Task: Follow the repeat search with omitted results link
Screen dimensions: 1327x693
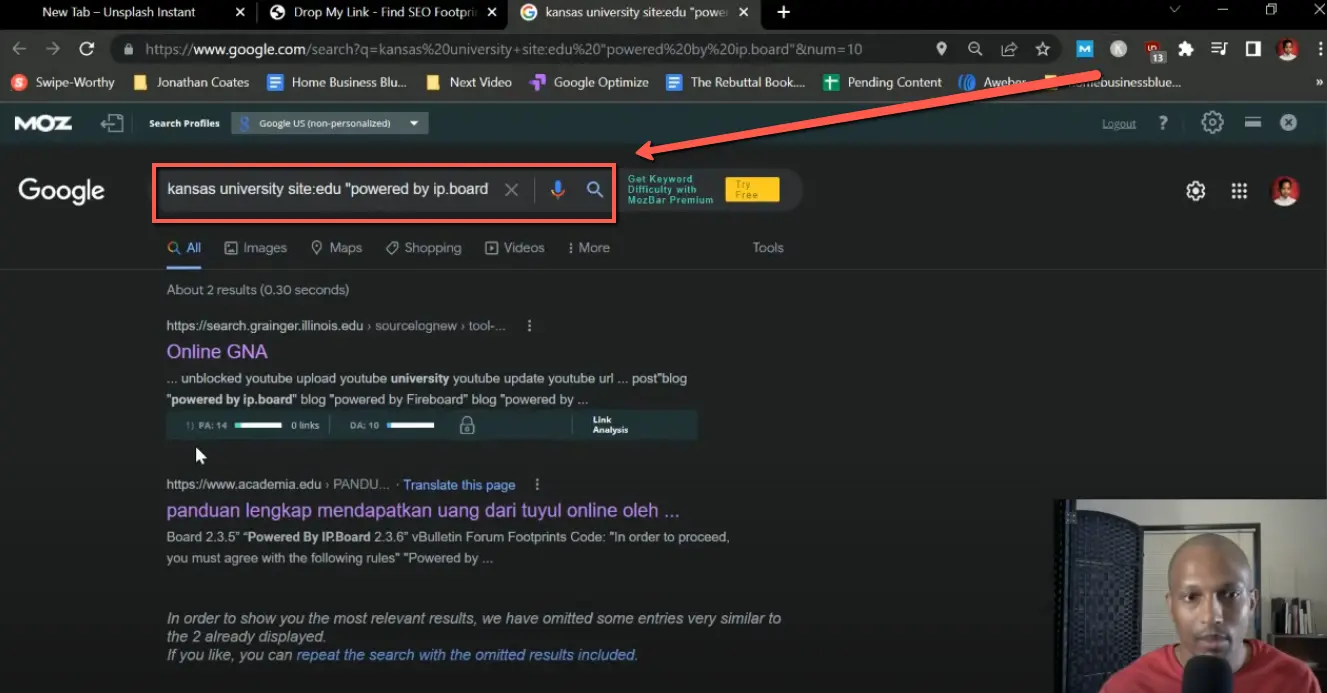Action: [x=465, y=654]
